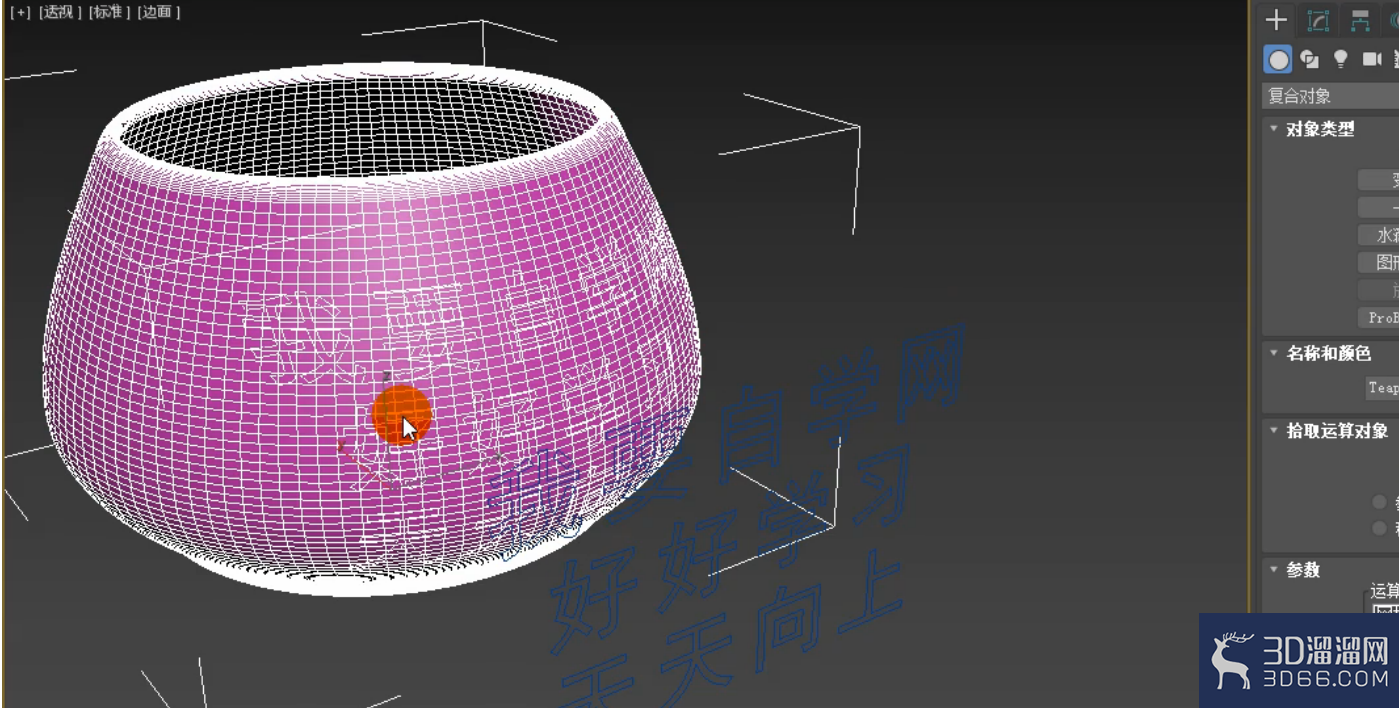The height and width of the screenshot is (708, 1399).
Task: Click the Teapot object name field
Action: 1382,388
